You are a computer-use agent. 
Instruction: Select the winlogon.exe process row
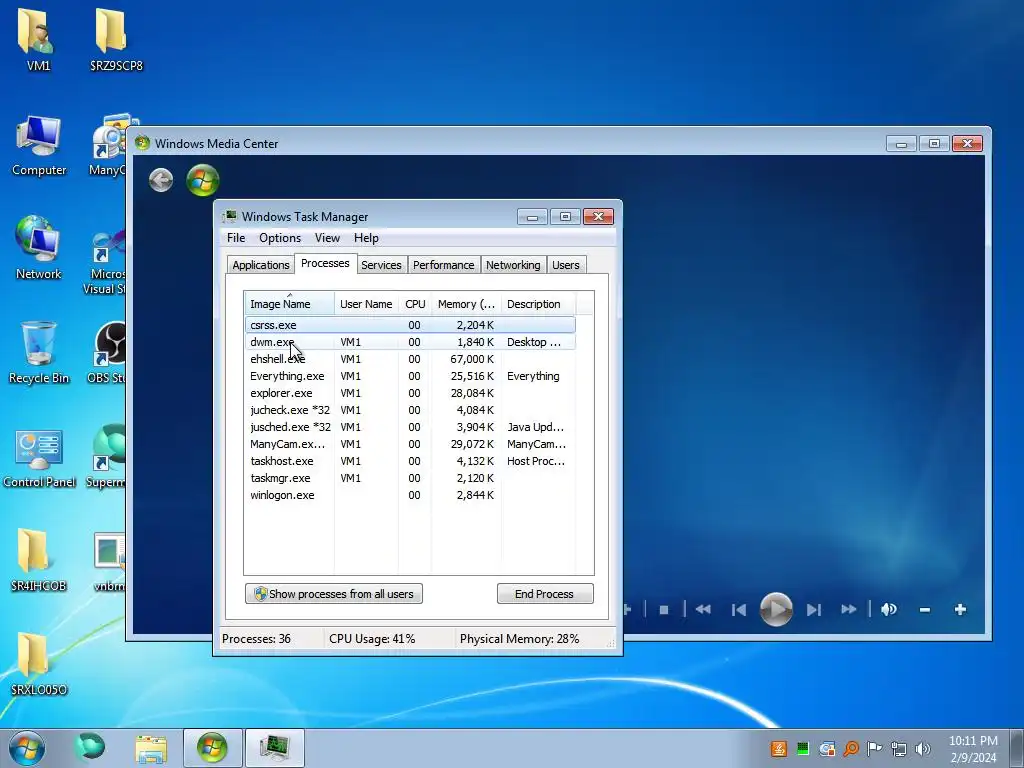(410, 494)
